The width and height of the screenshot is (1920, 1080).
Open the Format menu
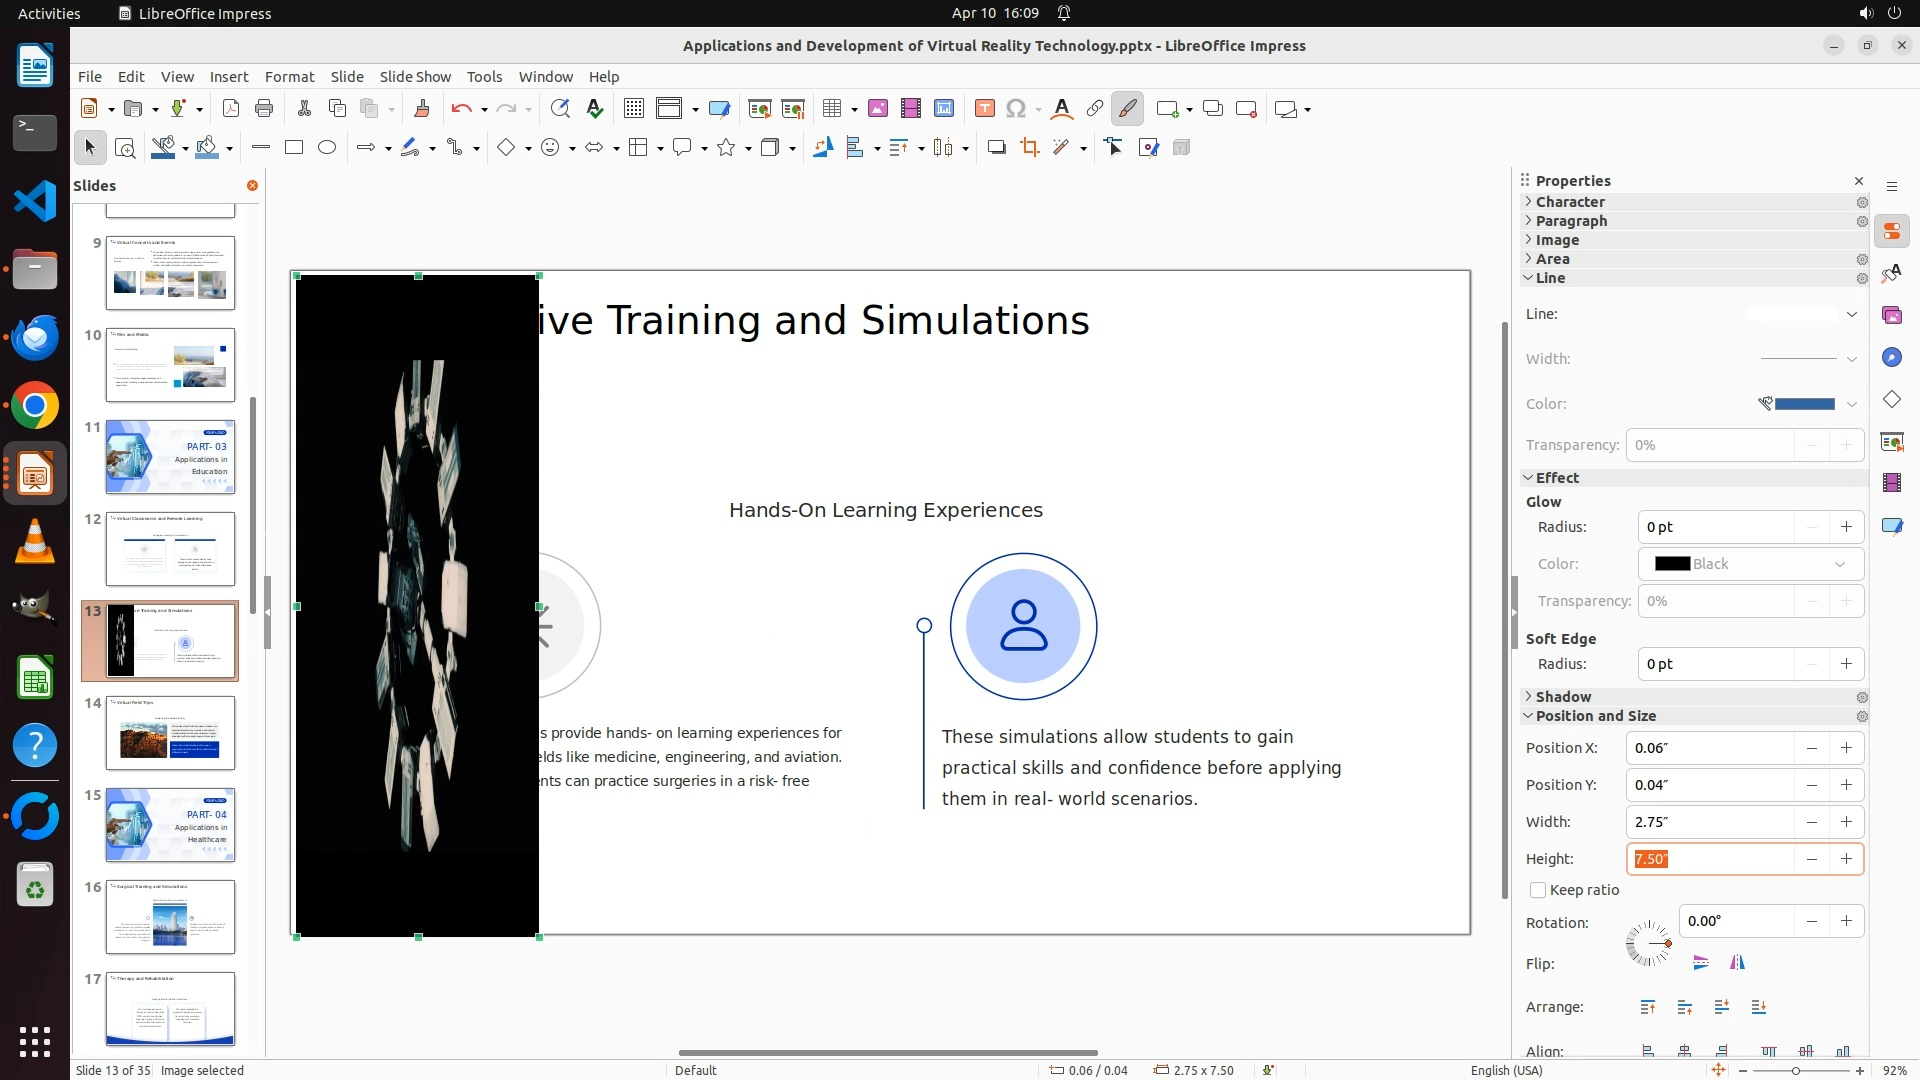coord(289,77)
